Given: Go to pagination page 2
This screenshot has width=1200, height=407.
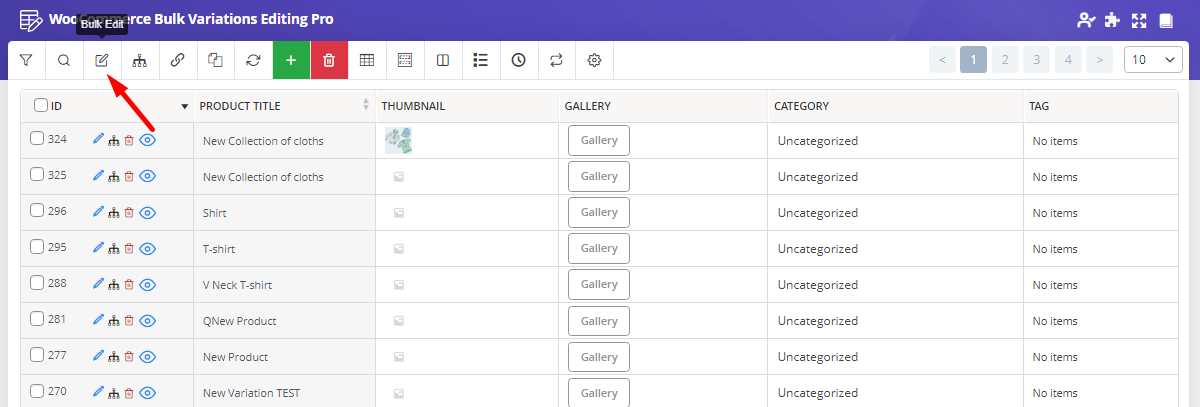Looking at the screenshot, I should 1005,60.
